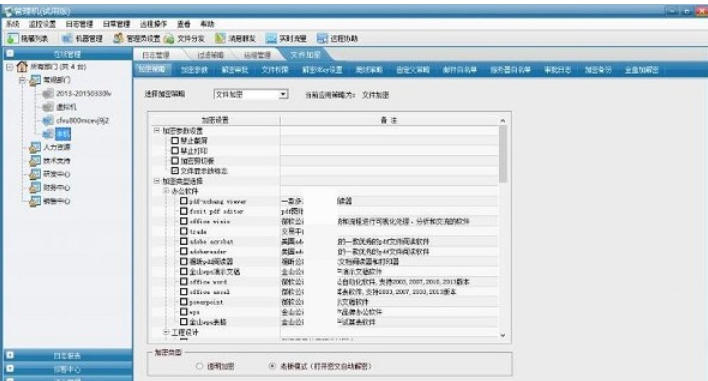This screenshot has width=708, height=381.
Task: Click the house icon beside 所有部门
Action: (22, 67)
